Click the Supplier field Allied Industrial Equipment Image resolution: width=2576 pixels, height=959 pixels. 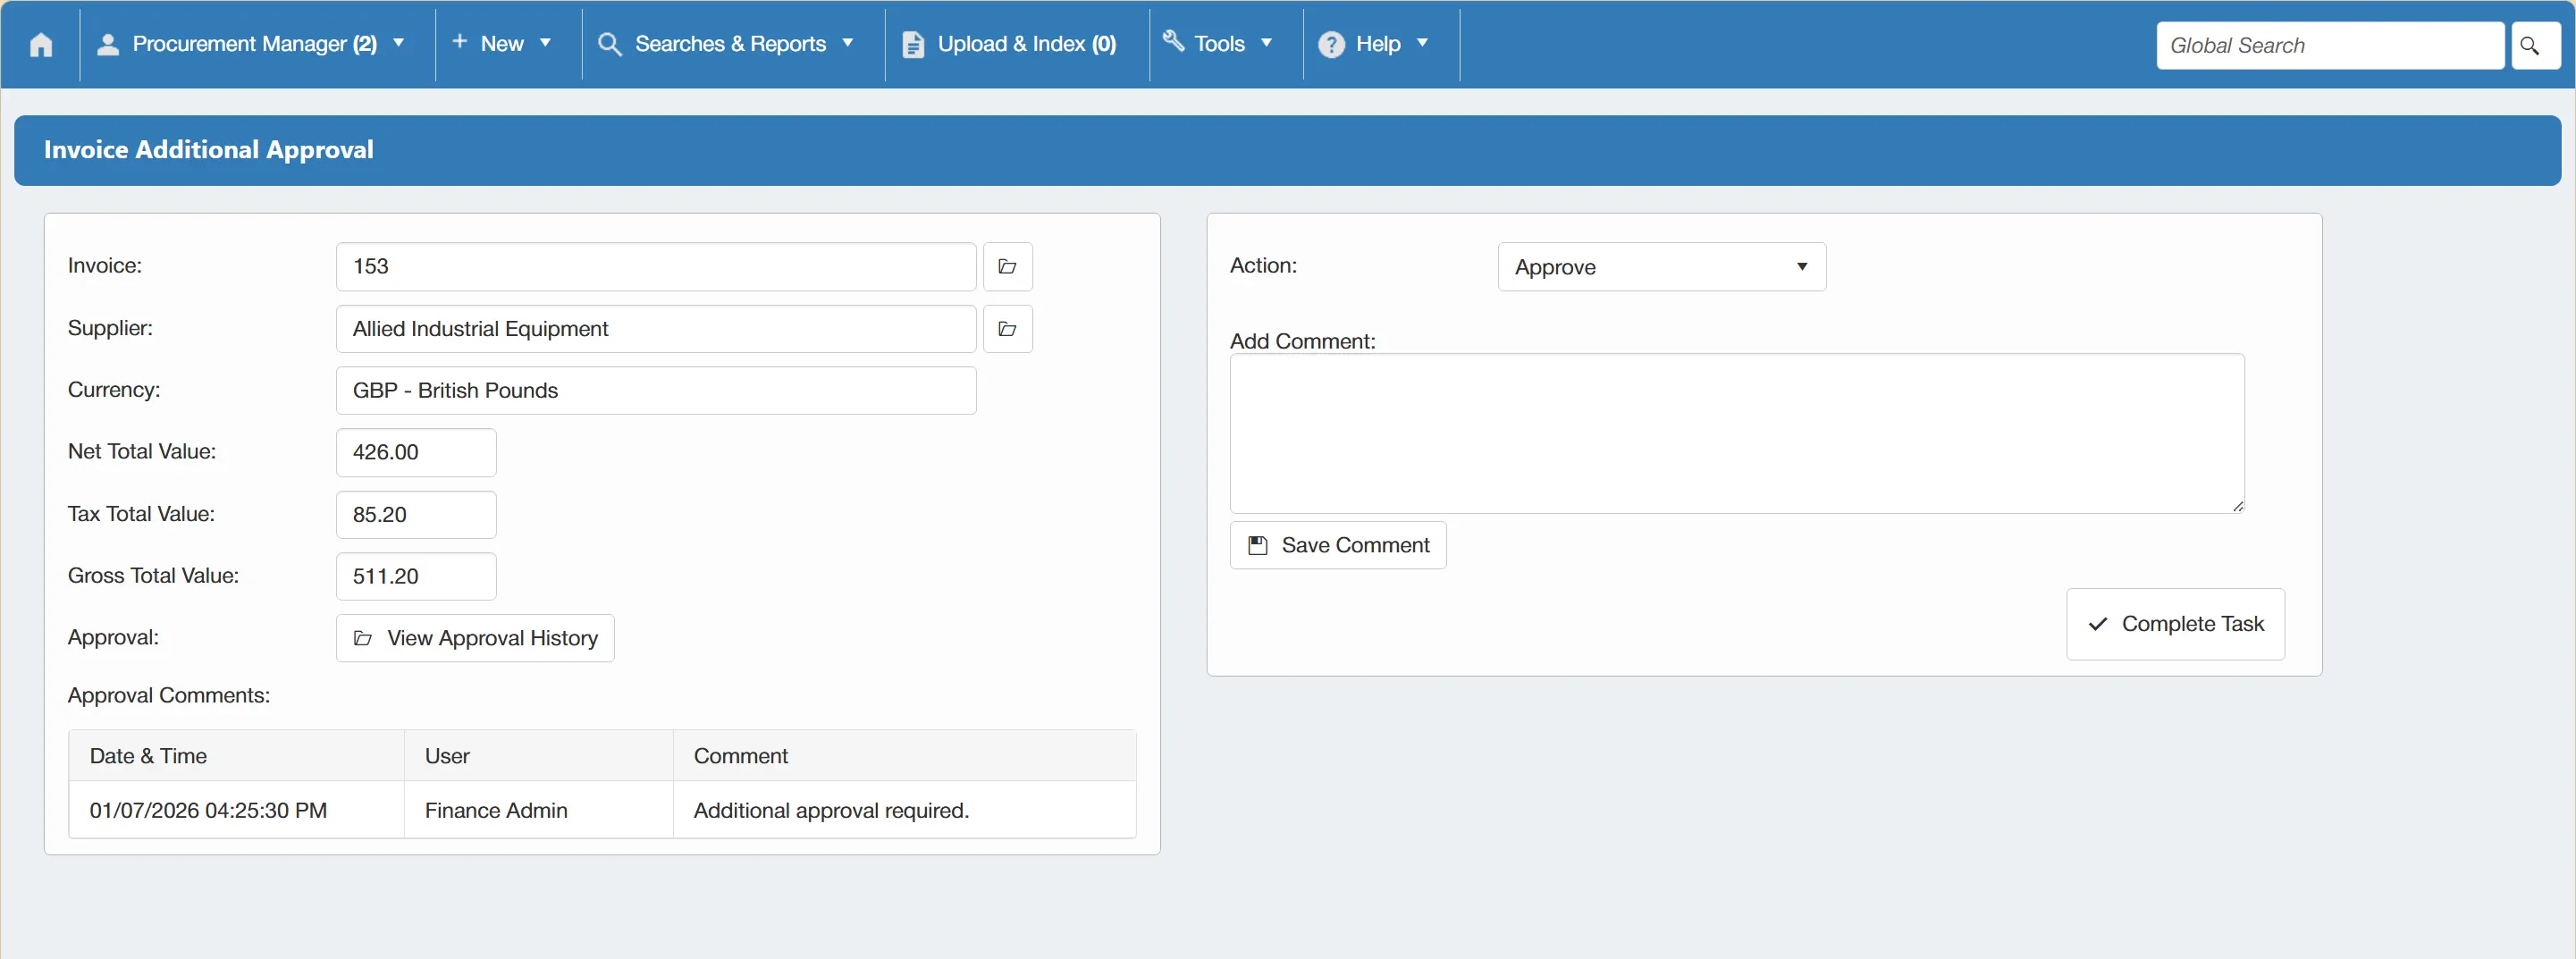click(x=656, y=329)
